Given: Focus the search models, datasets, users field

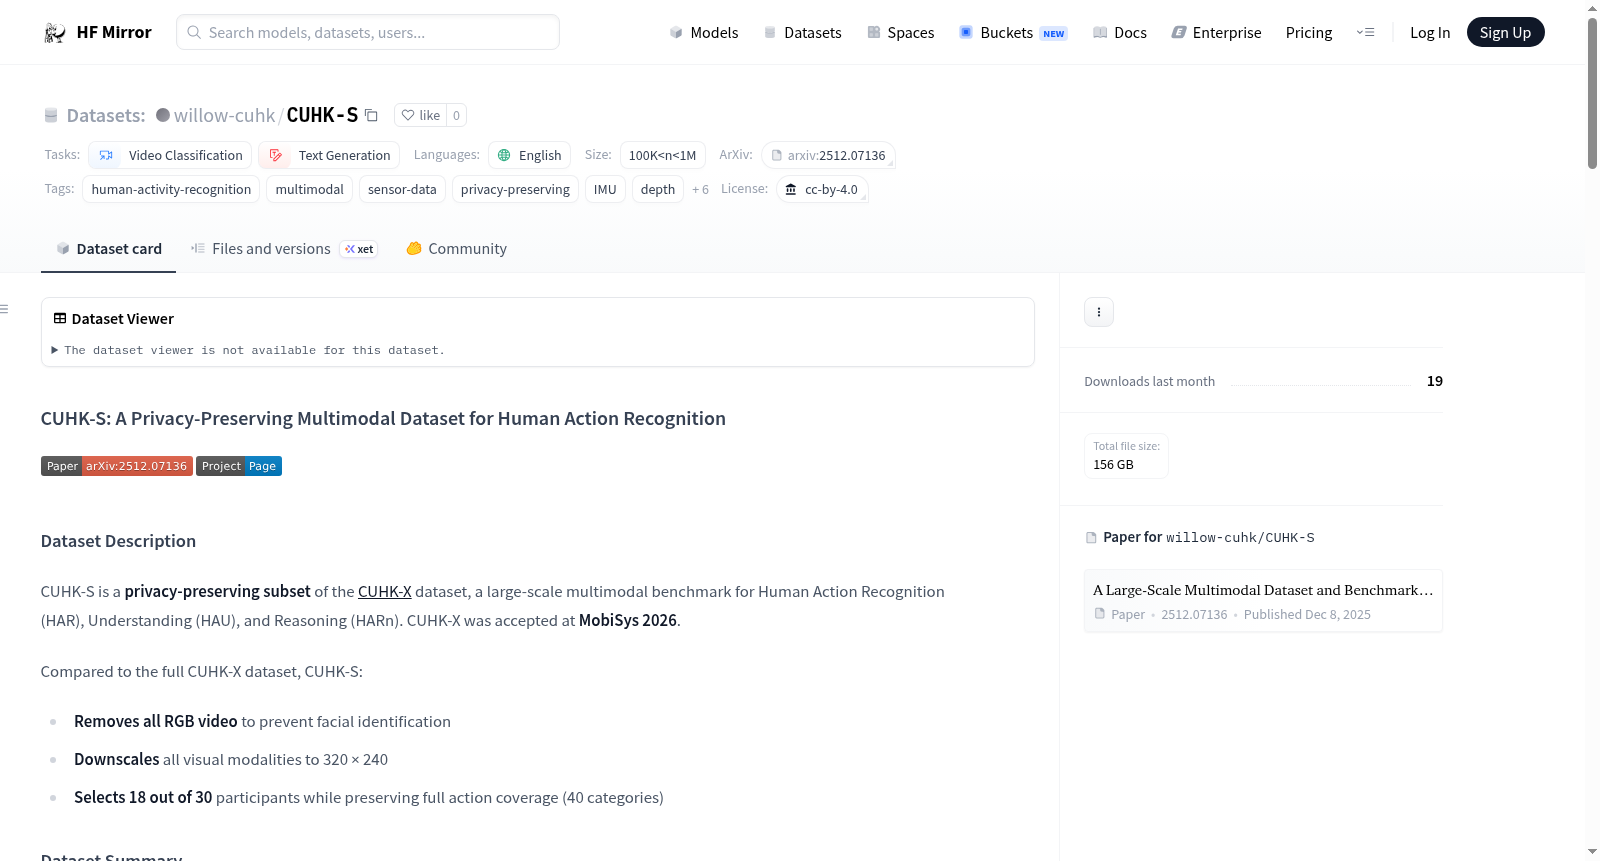Looking at the screenshot, I should (x=368, y=32).
